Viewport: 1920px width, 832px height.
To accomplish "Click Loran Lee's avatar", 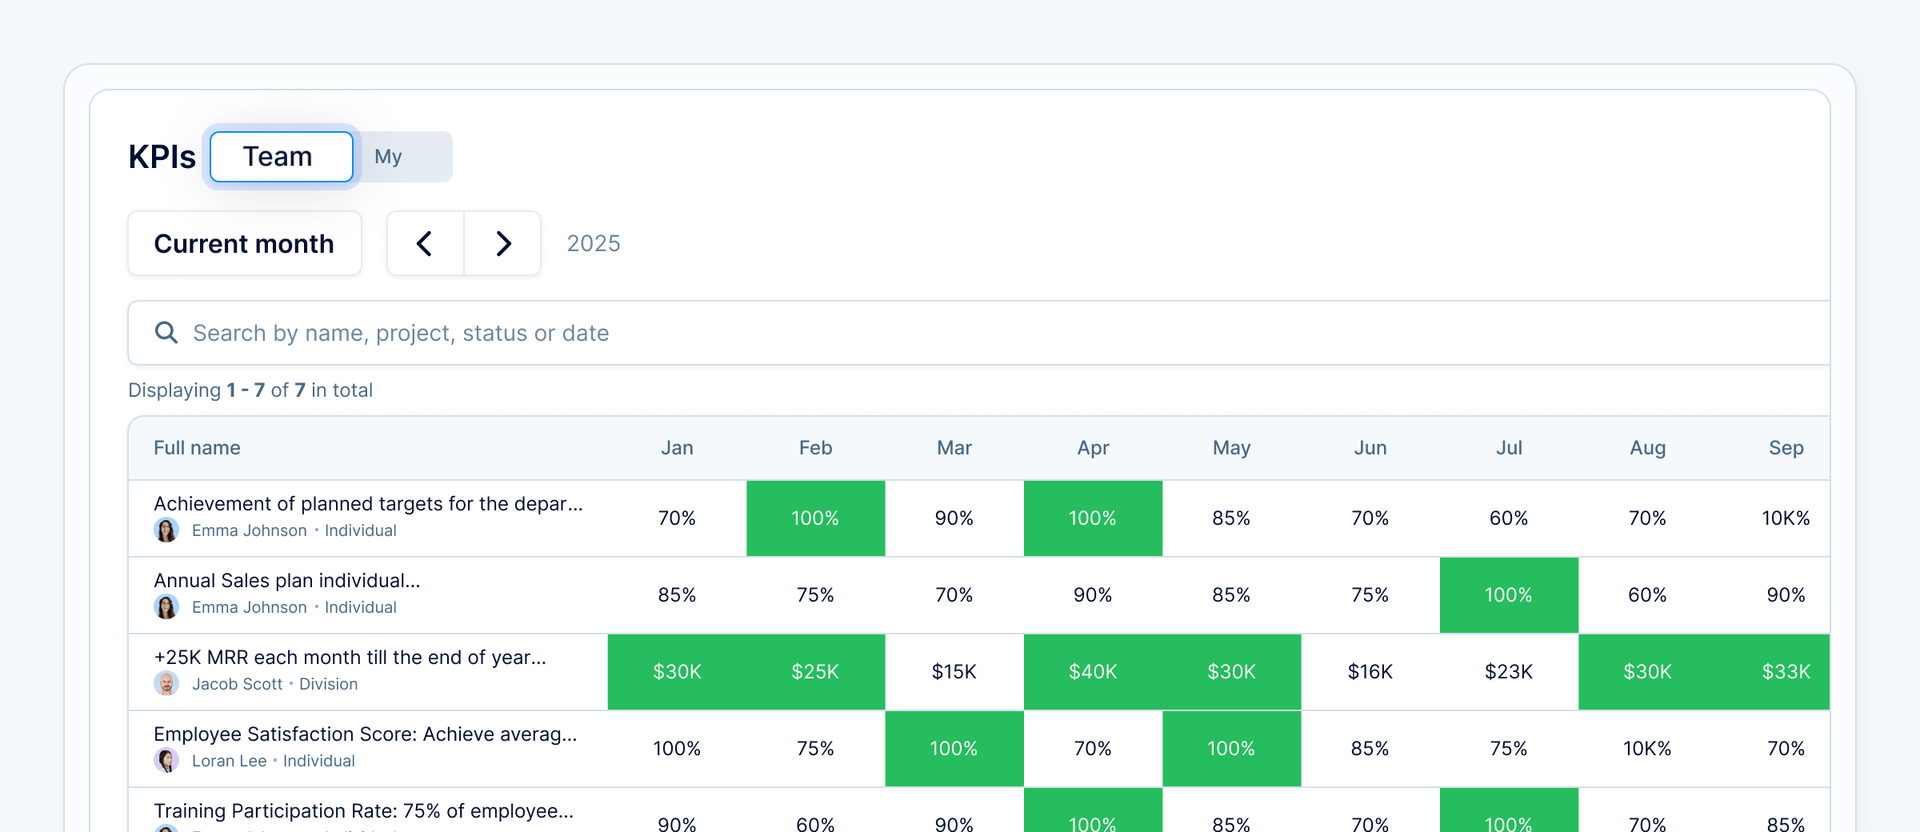I will [167, 761].
